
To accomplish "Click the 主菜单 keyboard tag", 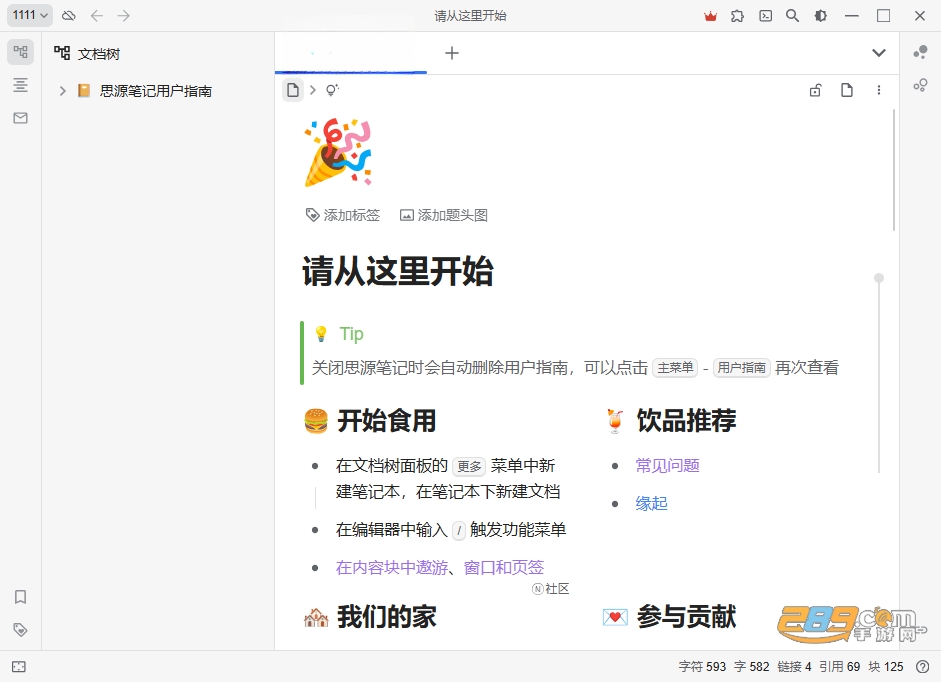I will click(675, 367).
